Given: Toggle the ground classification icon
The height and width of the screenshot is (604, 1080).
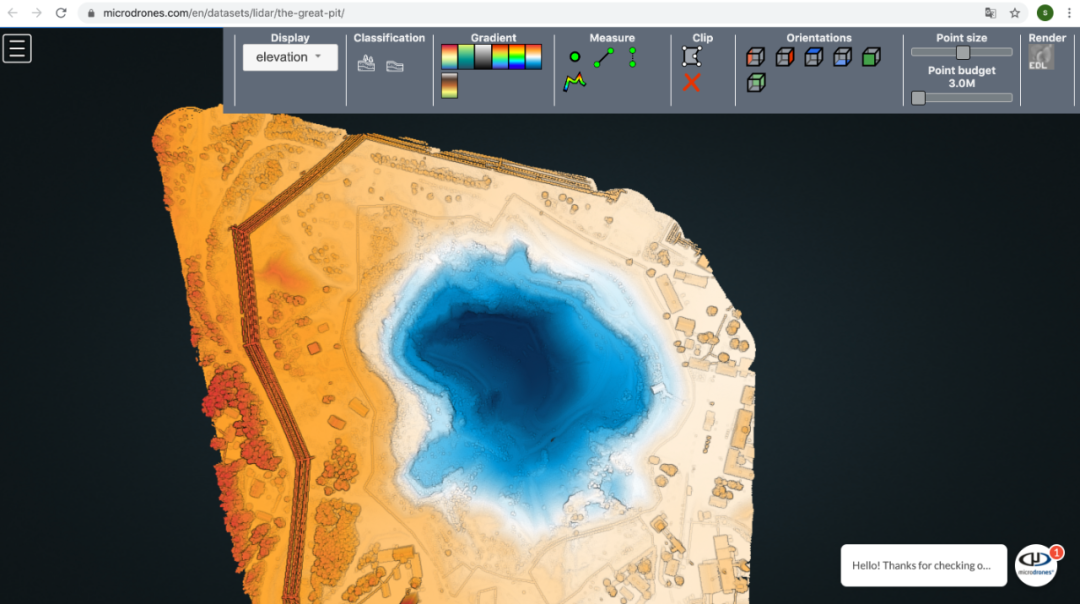Looking at the screenshot, I should tap(395, 66).
